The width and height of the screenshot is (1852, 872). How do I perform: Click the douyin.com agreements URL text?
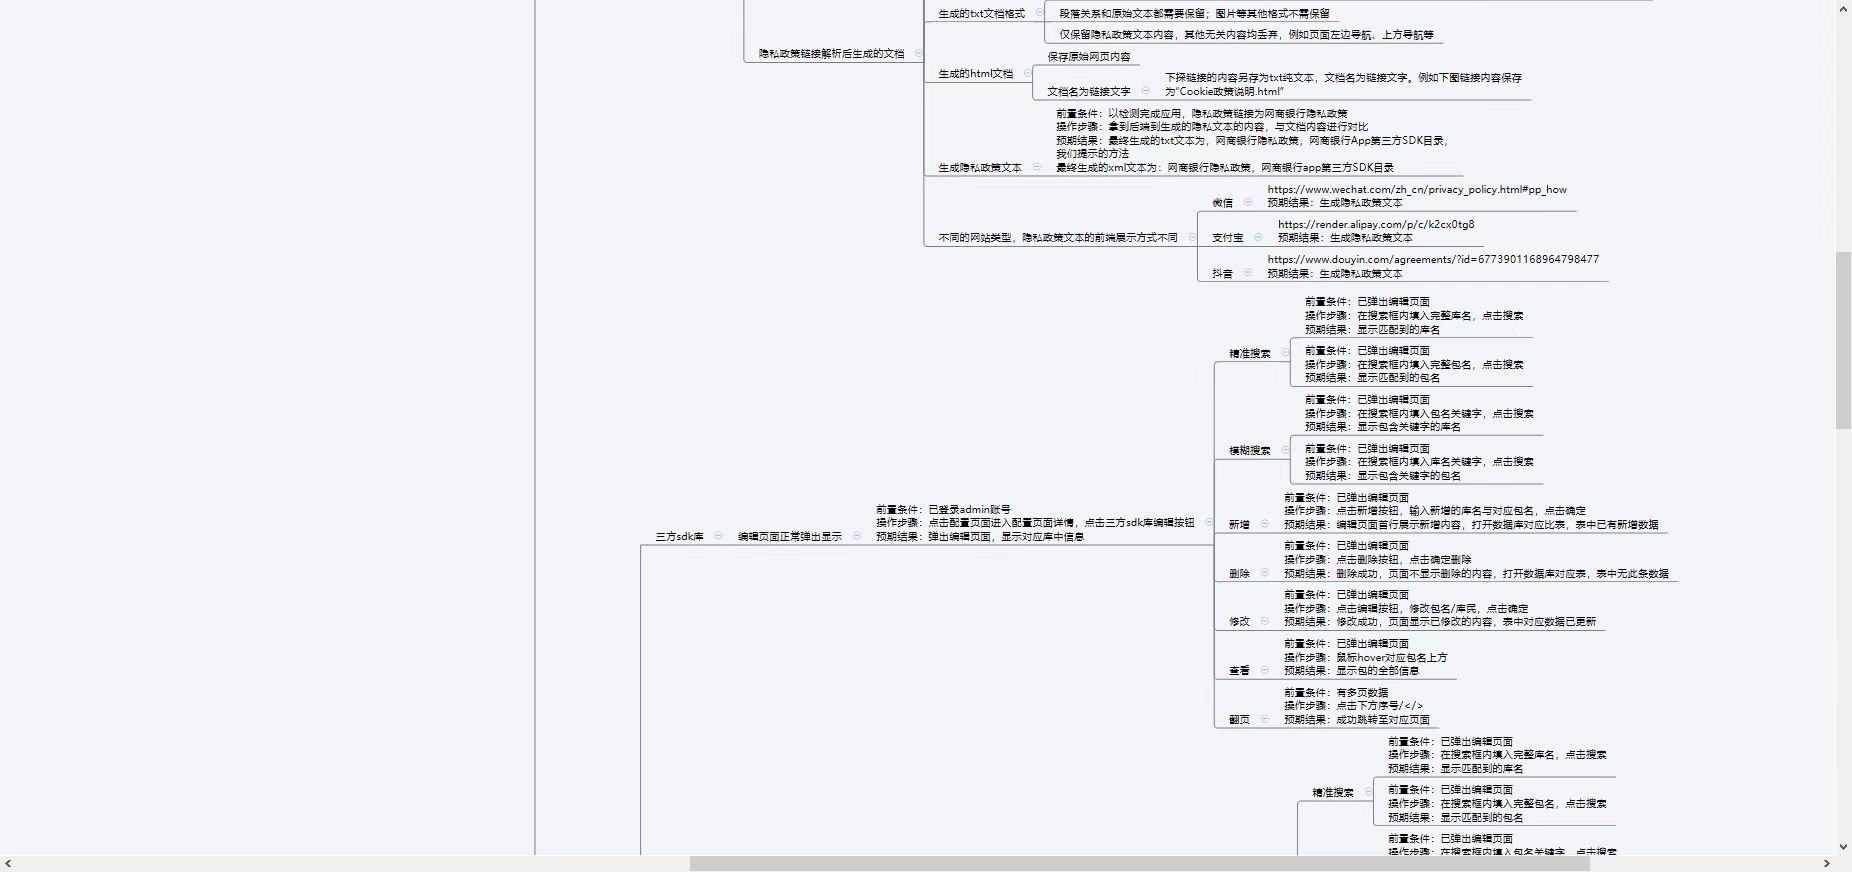[x=1433, y=259]
